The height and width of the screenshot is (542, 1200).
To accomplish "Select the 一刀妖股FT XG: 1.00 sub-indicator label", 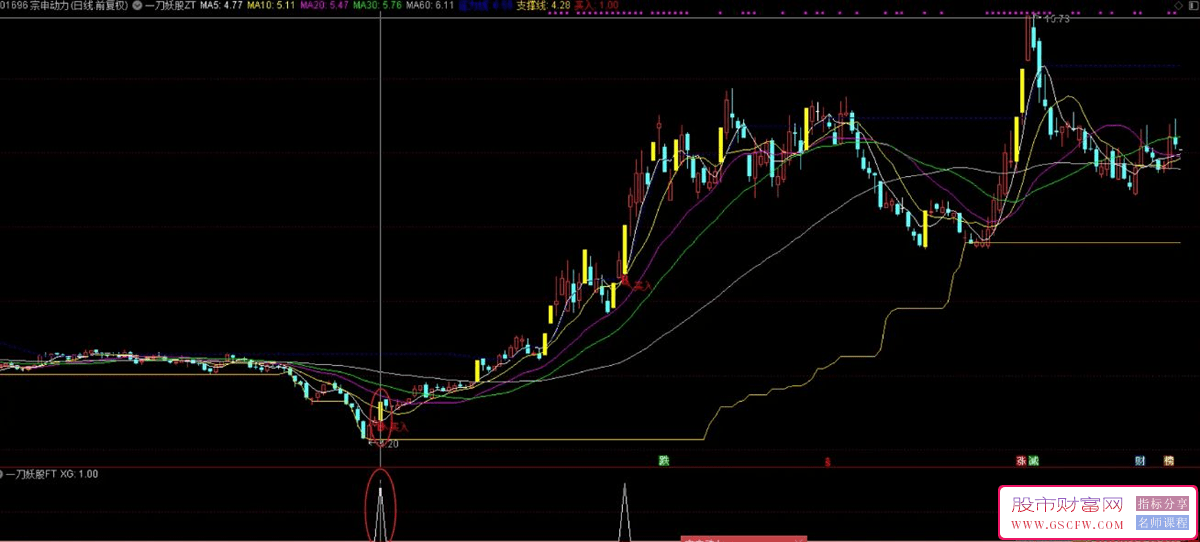I will coord(53,474).
